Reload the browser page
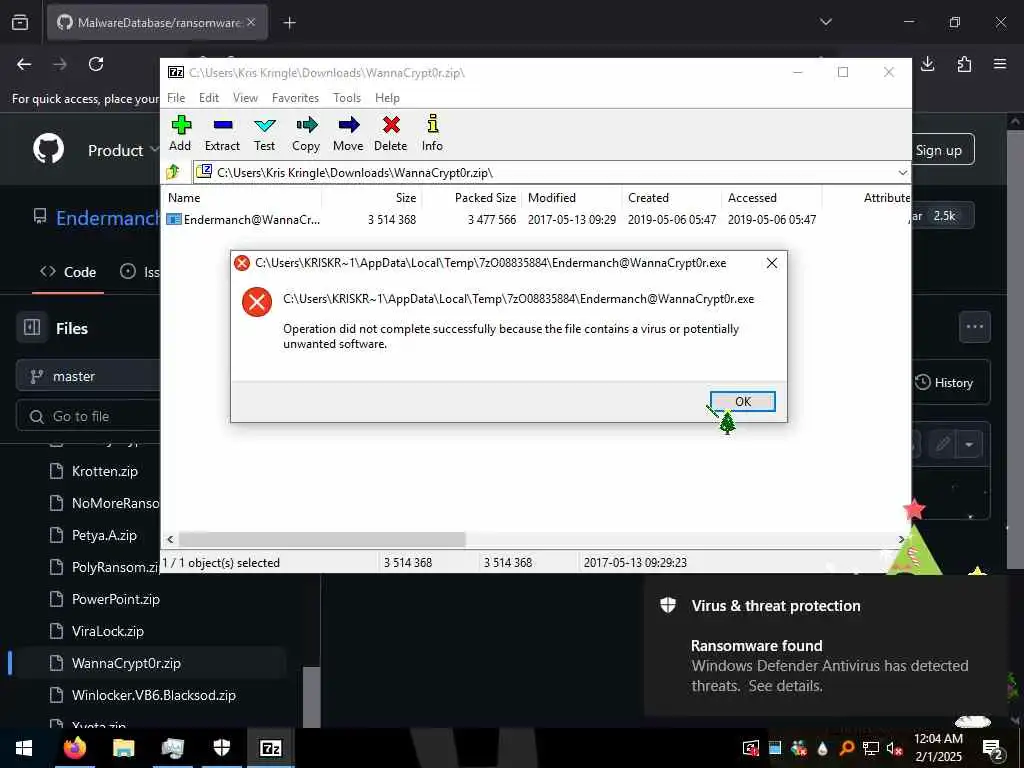This screenshot has width=1024, height=768. point(96,64)
